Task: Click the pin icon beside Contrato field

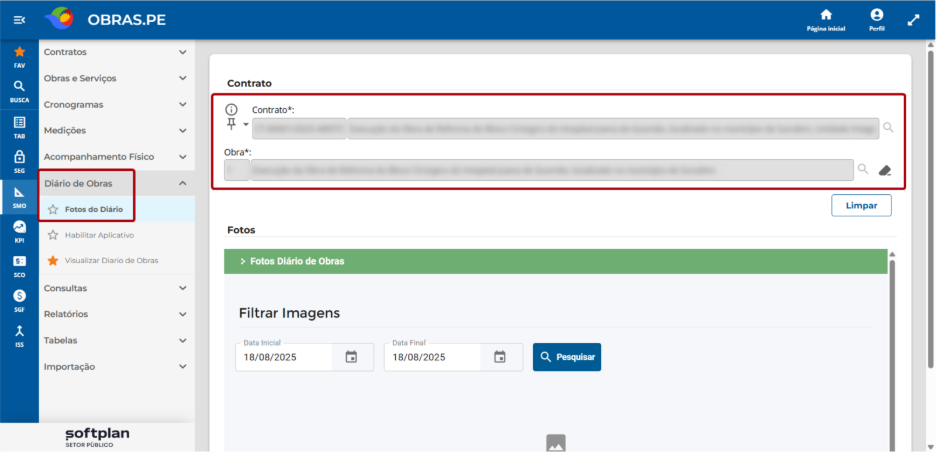Action: coord(231,124)
